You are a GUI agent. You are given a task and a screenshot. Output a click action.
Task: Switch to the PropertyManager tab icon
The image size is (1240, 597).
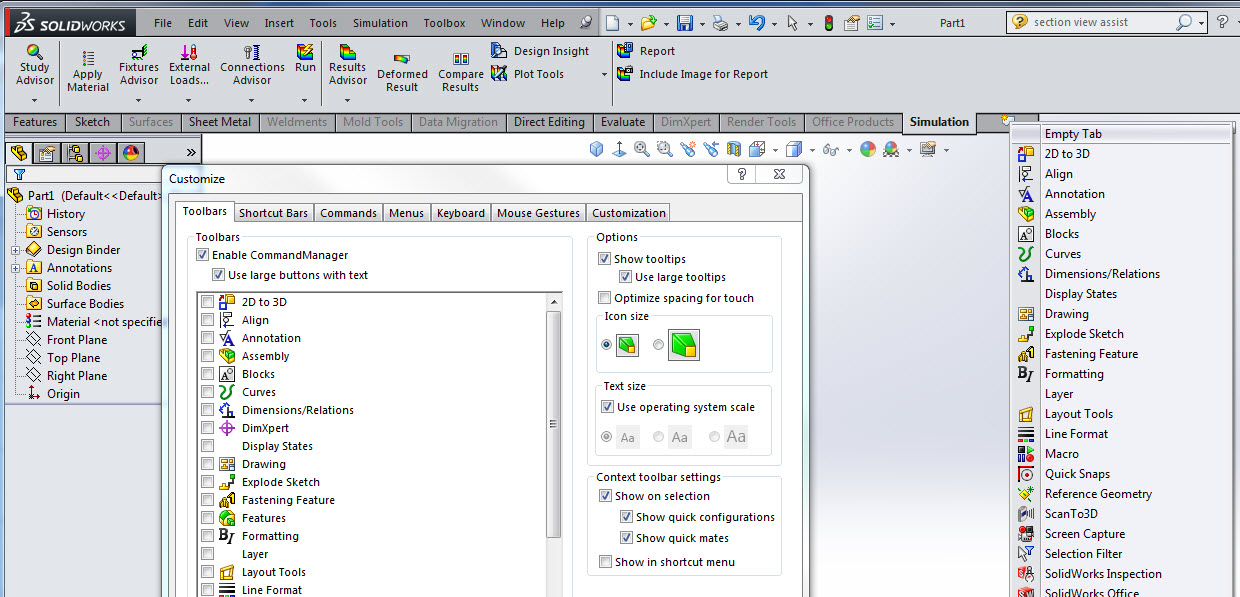click(x=46, y=153)
